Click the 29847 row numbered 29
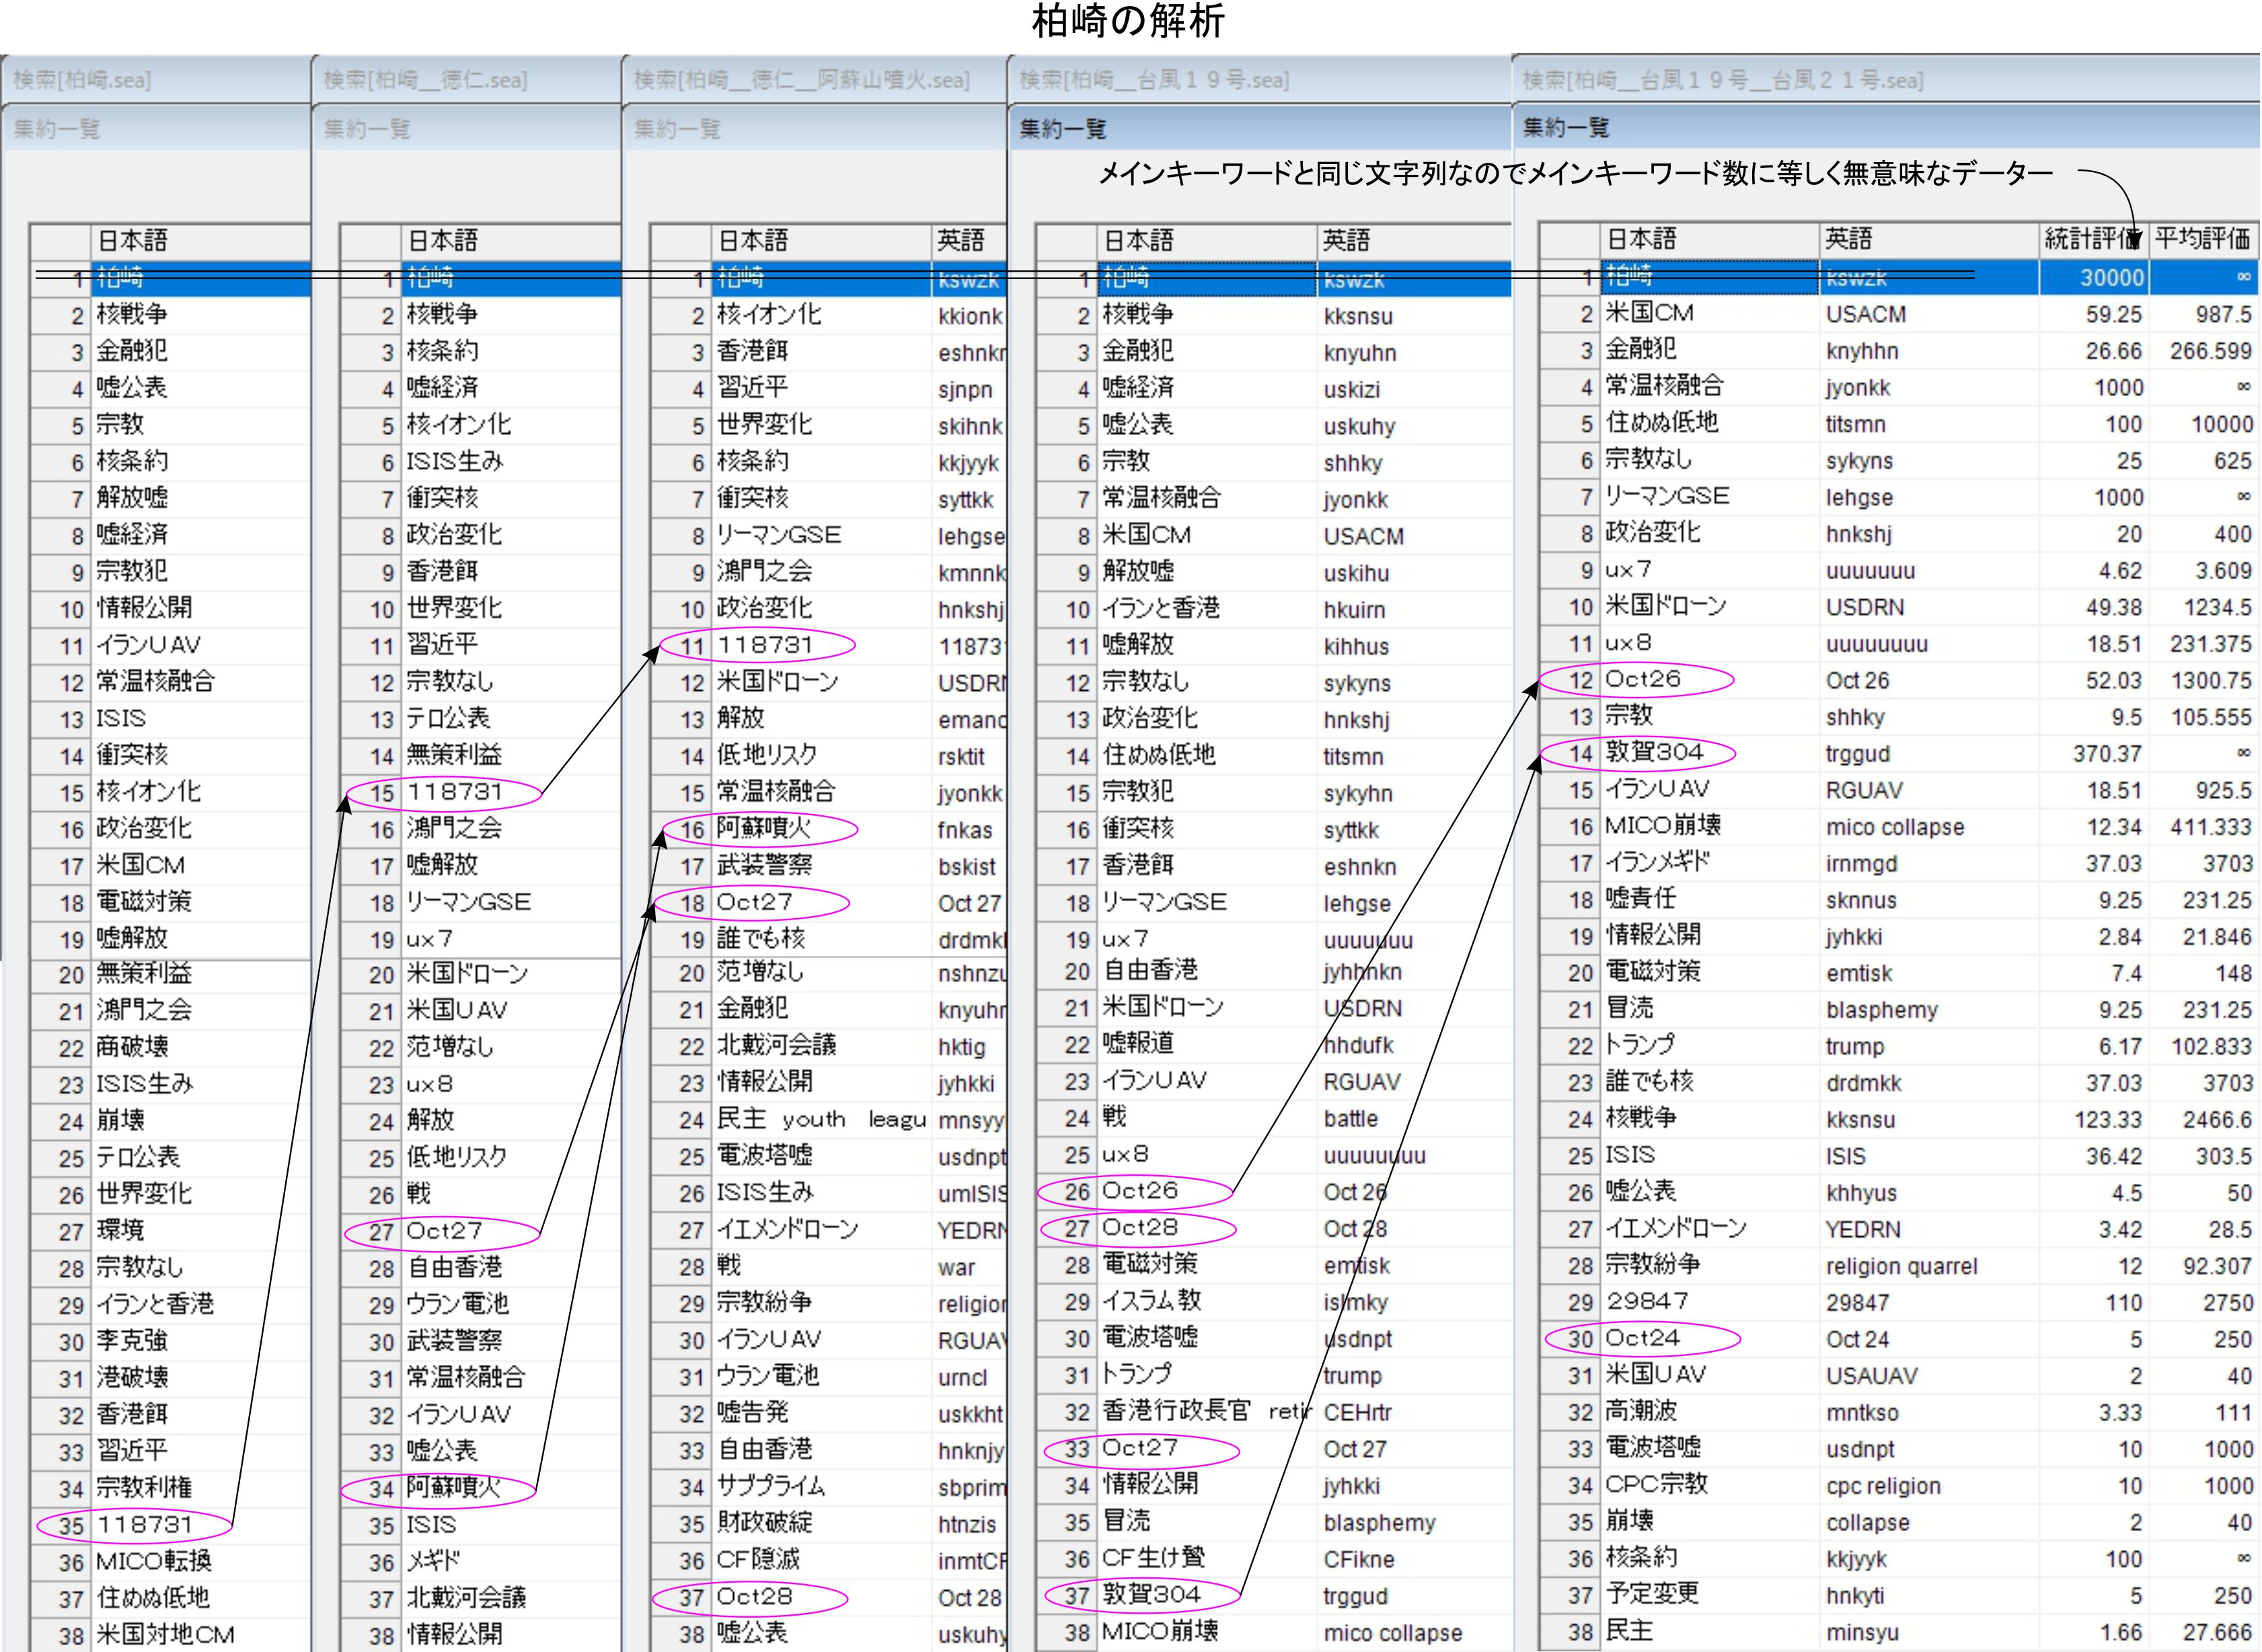2262x1652 pixels. click(x=1646, y=1301)
